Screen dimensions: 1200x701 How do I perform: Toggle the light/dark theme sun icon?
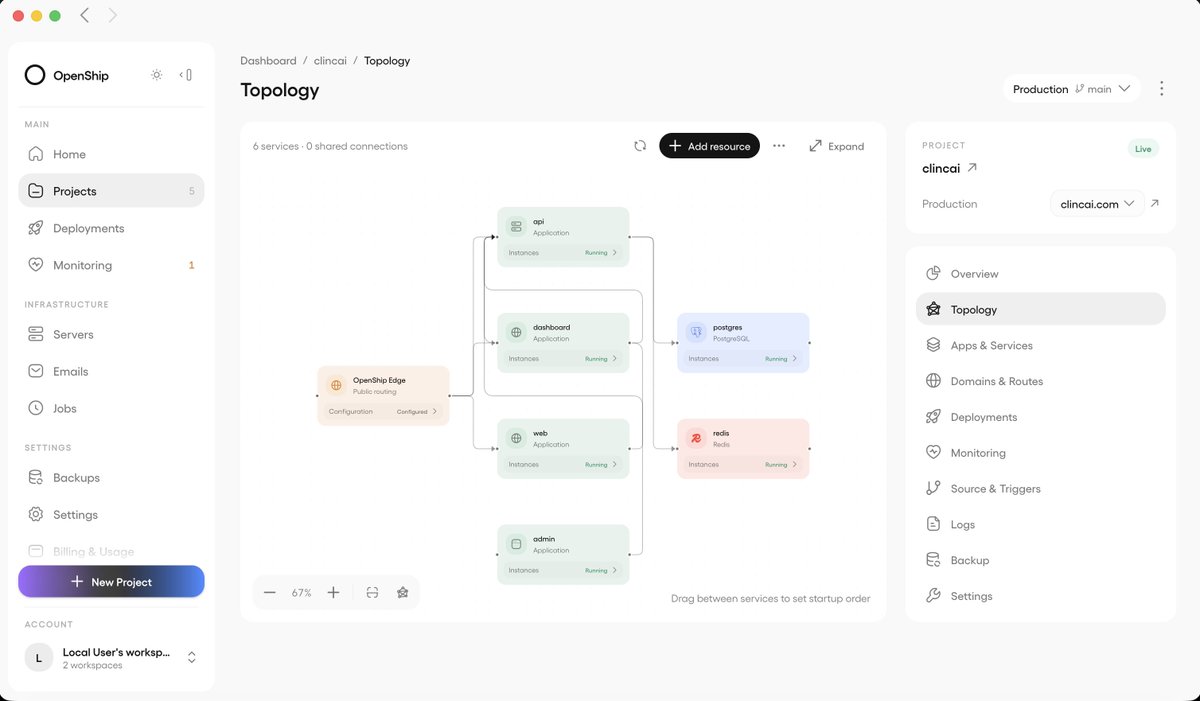coord(156,75)
